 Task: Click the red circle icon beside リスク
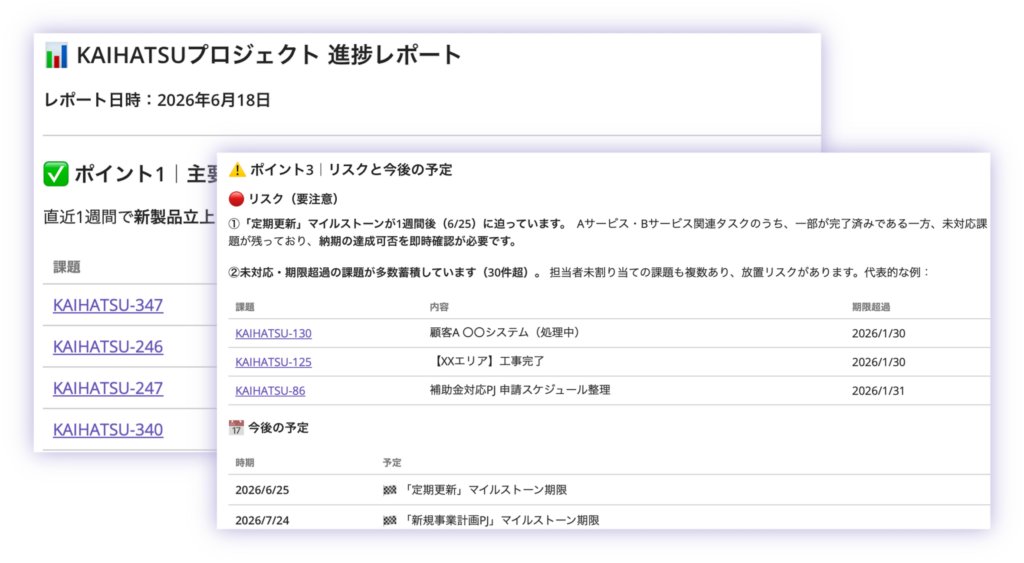point(236,199)
